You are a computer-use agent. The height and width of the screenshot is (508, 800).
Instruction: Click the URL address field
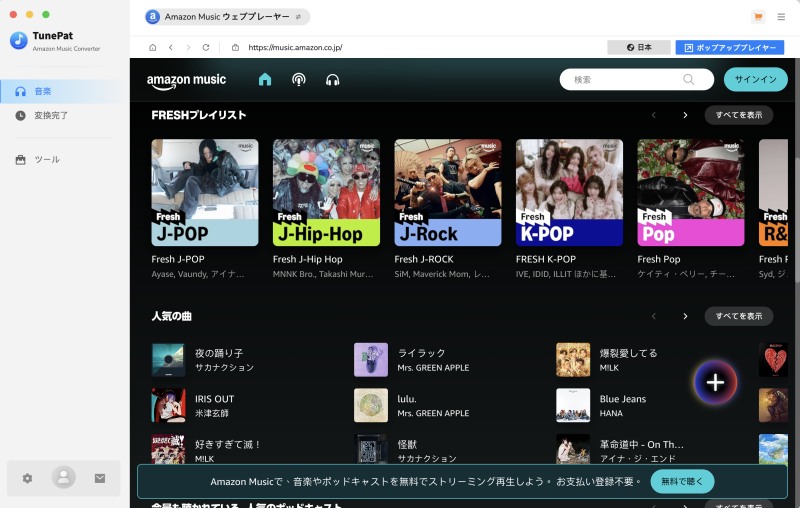(x=295, y=47)
